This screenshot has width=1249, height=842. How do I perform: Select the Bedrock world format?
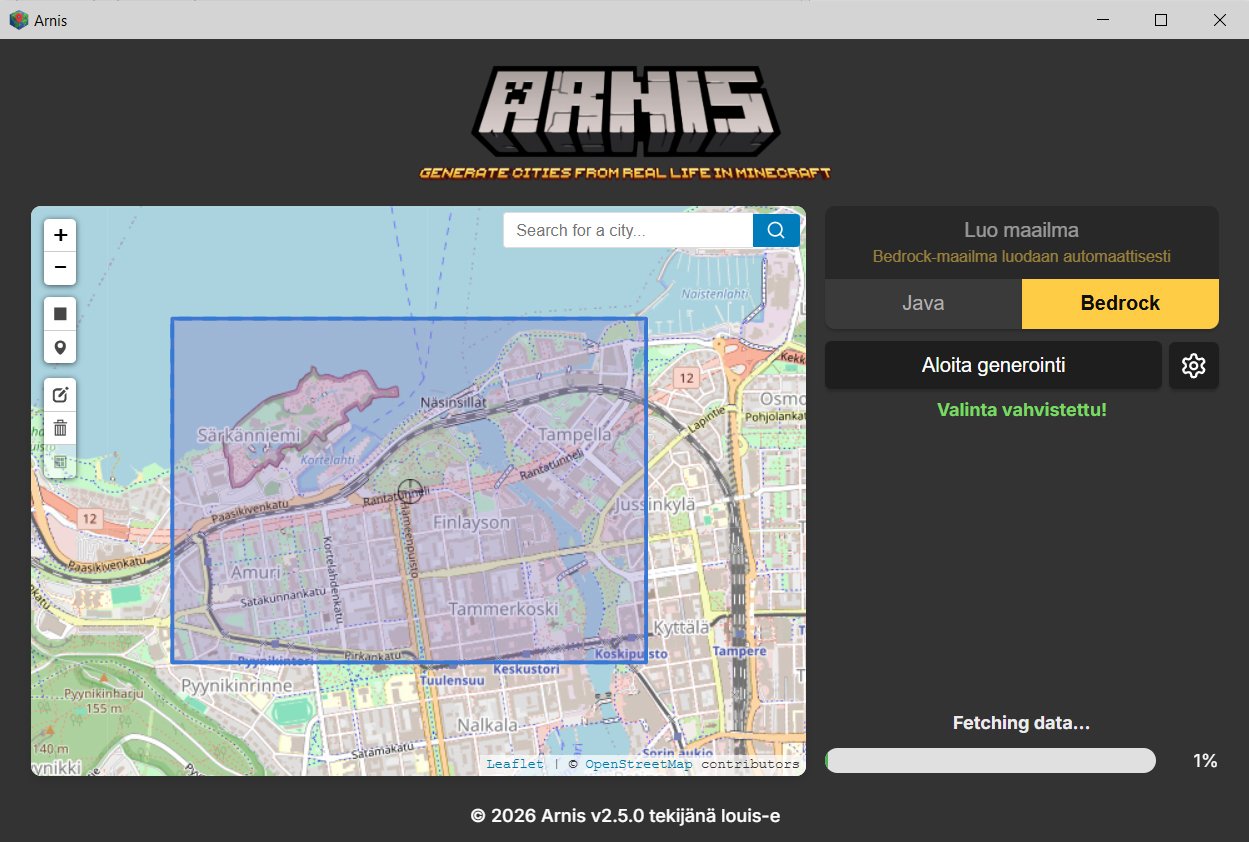click(1119, 304)
